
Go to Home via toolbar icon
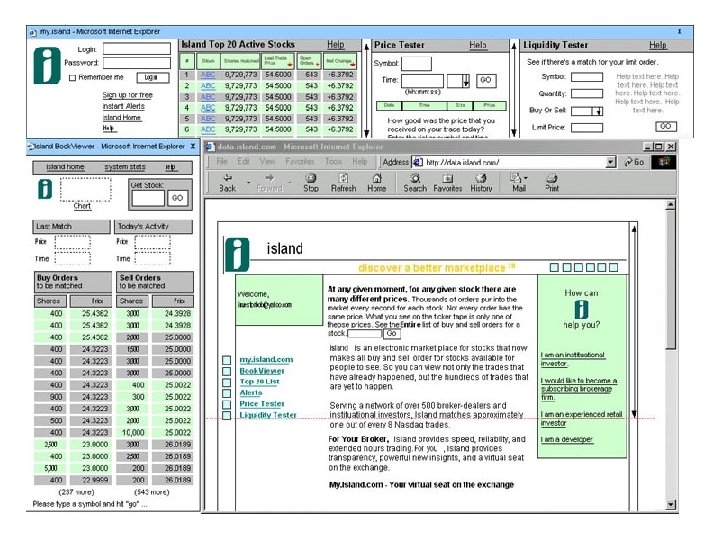click(x=377, y=178)
